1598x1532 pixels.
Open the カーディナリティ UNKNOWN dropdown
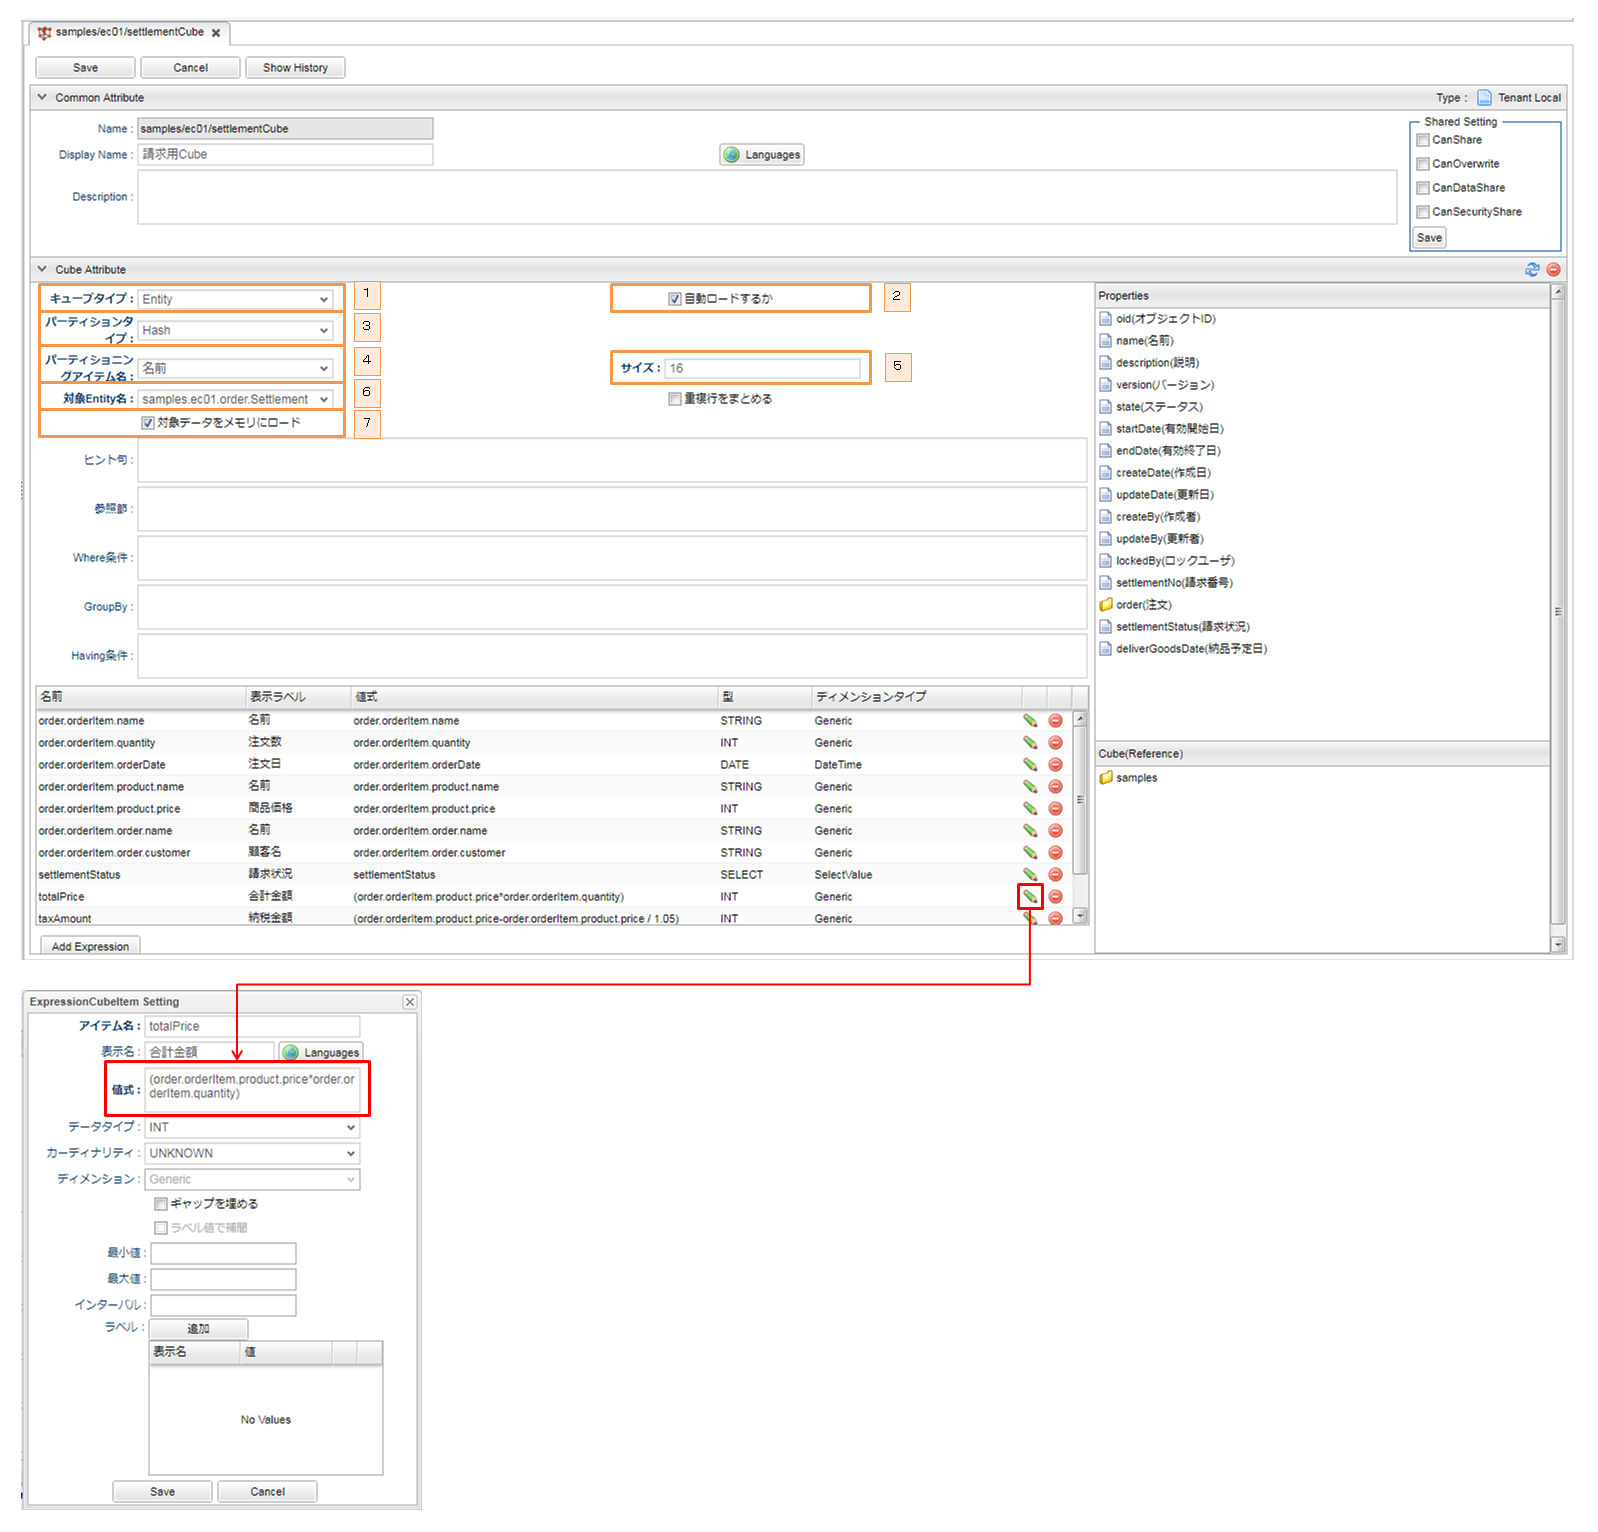pyautogui.click(x=253, y=1153)
